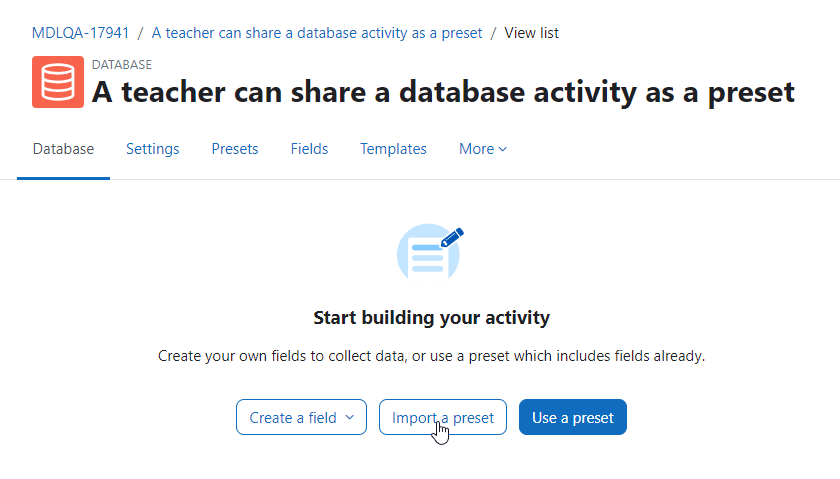Click the blue pencil in the illustration
The height and width of the screenshot is (479, 840).
tap(452, 238)
